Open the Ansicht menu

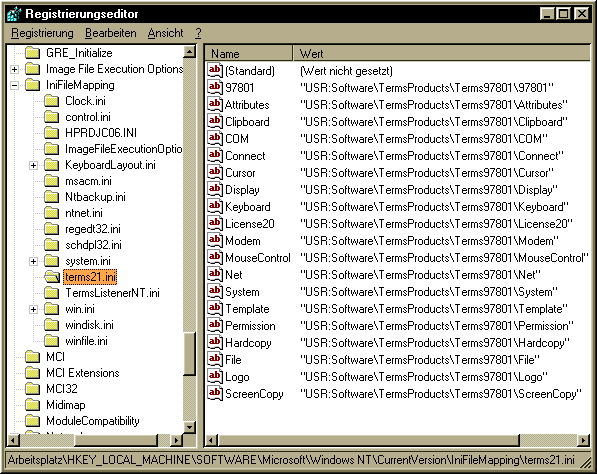pyautogui.click(x=165, y=33)
